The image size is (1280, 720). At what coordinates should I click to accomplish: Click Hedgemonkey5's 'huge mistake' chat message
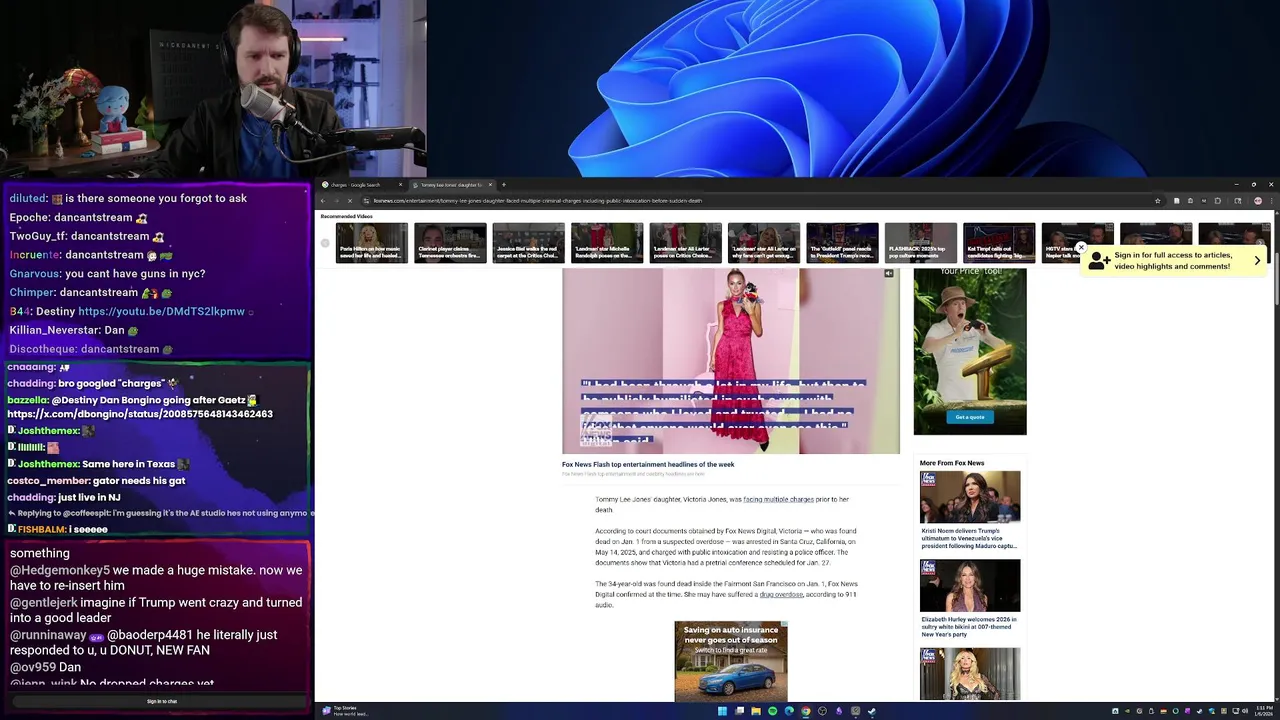pyautogui.click(x=156, y=578)
